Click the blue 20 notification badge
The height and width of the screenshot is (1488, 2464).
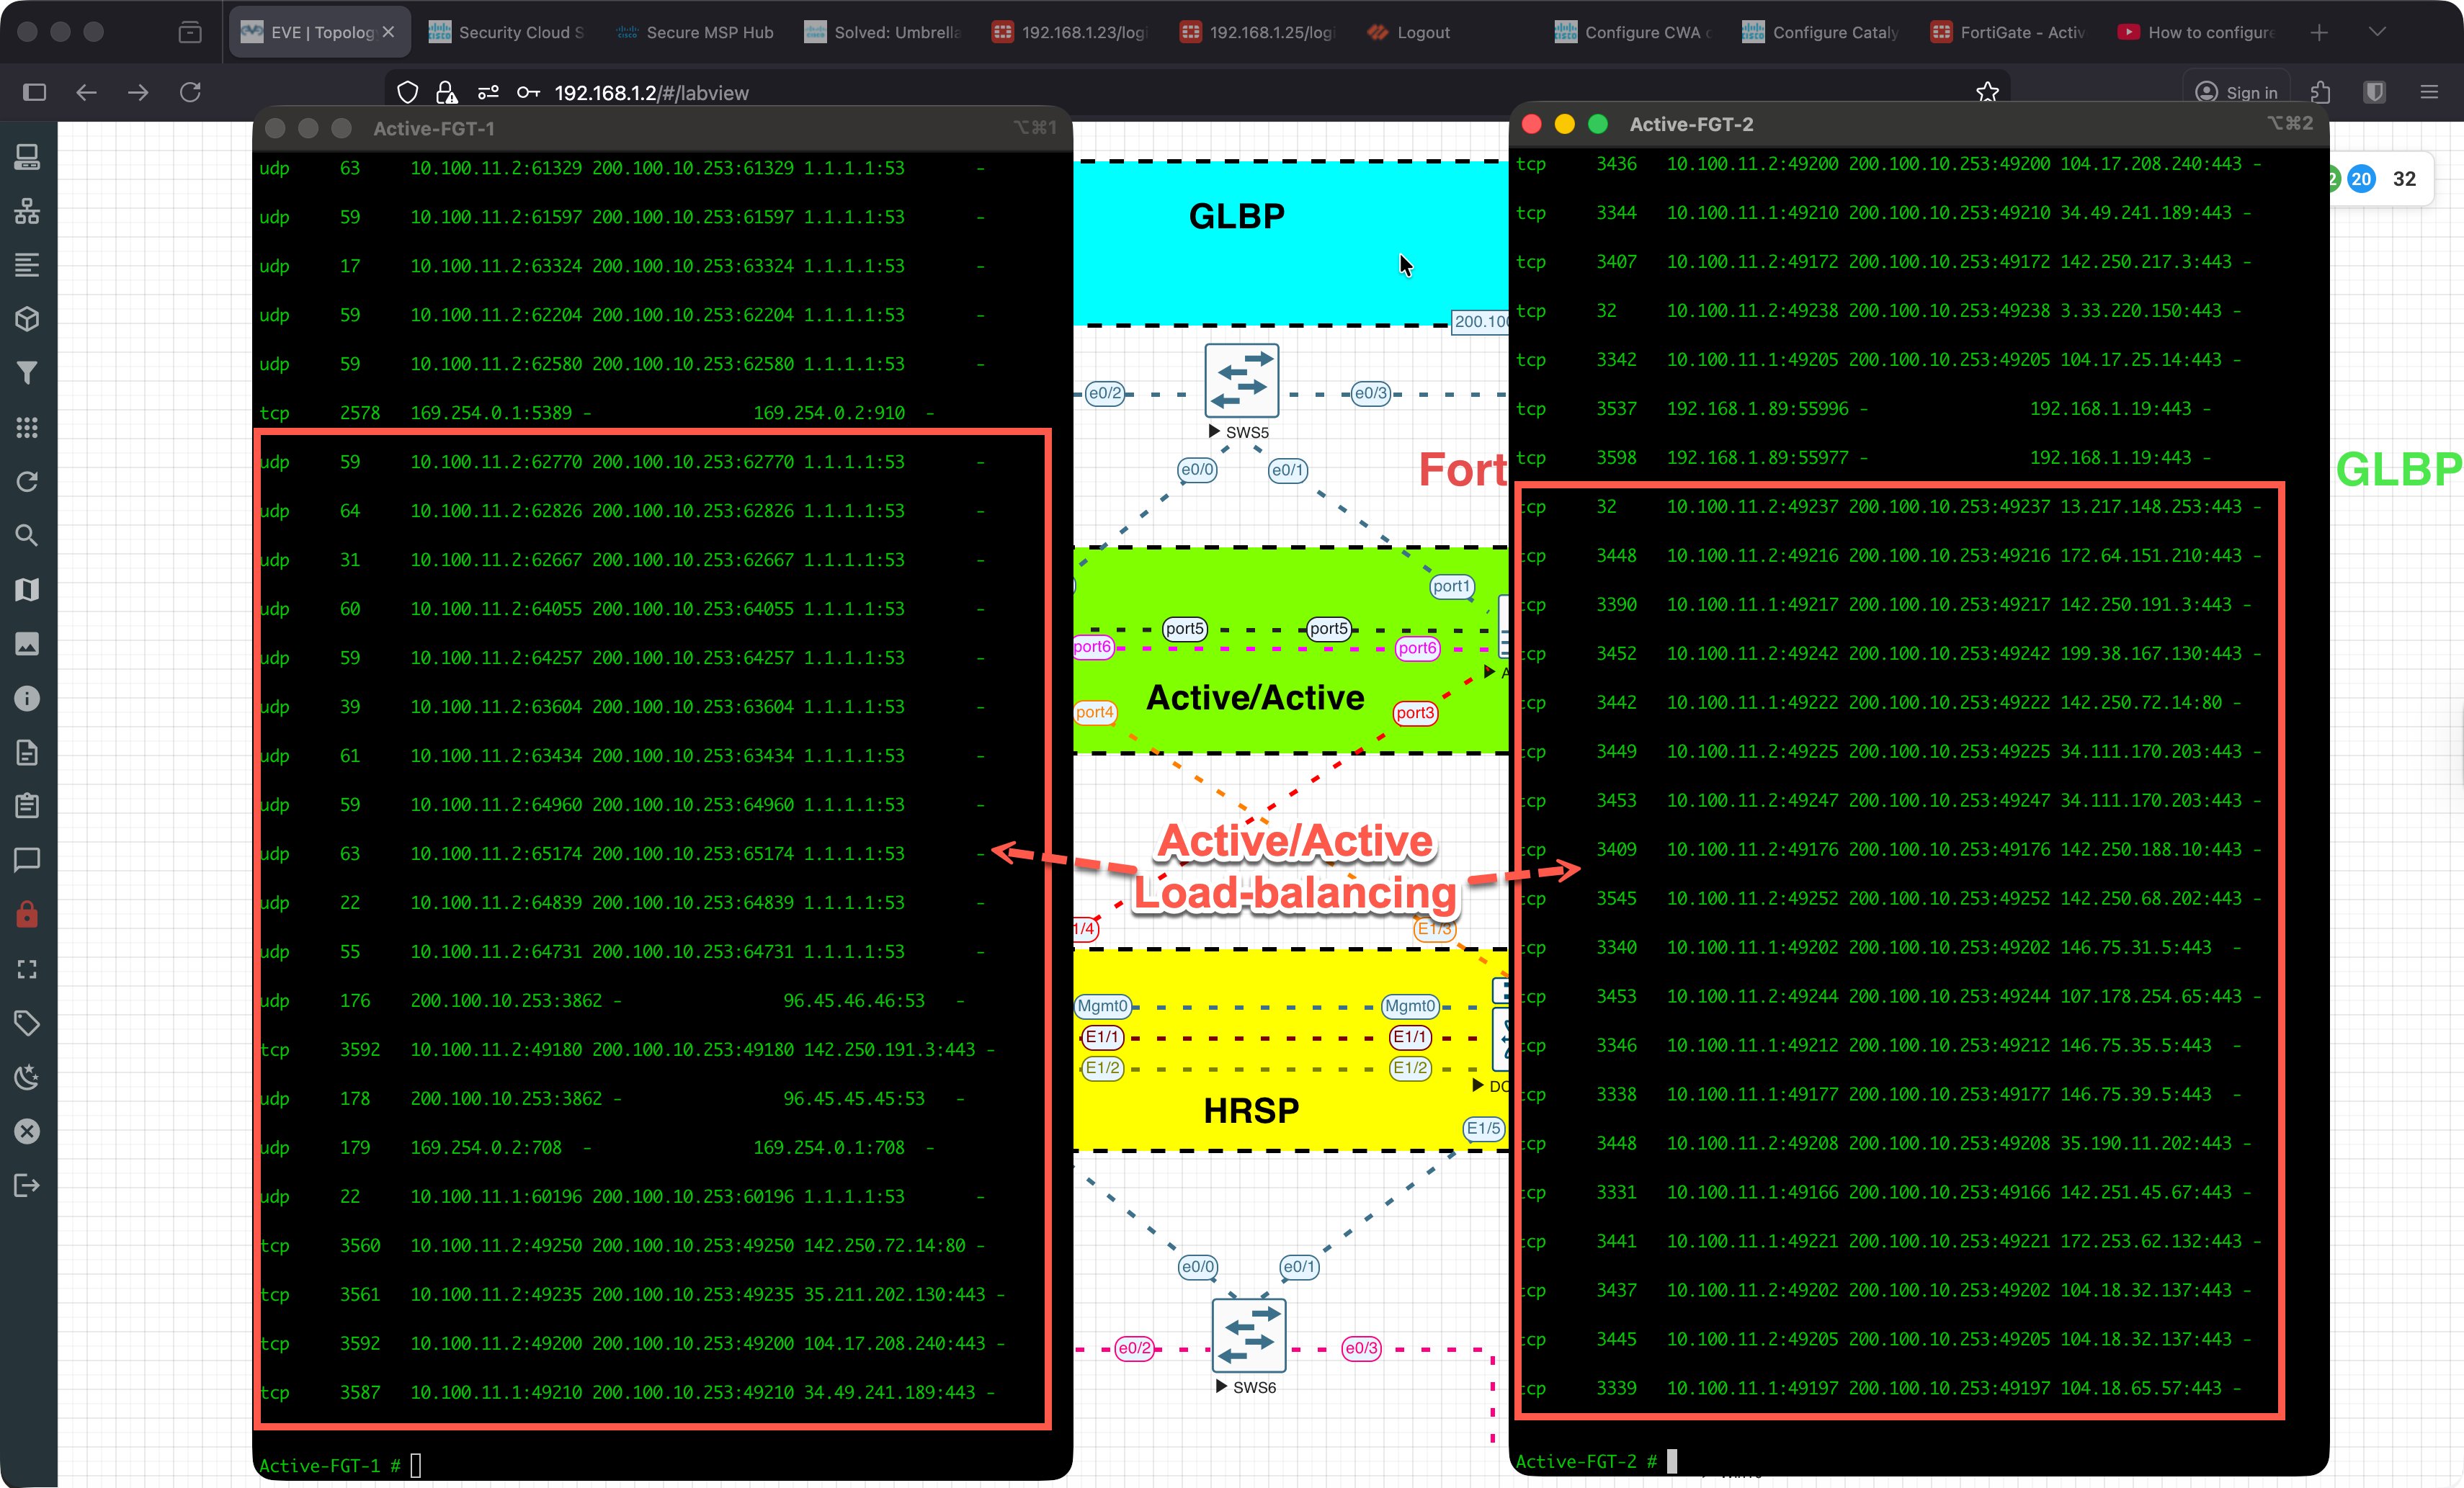point(2361,179)
